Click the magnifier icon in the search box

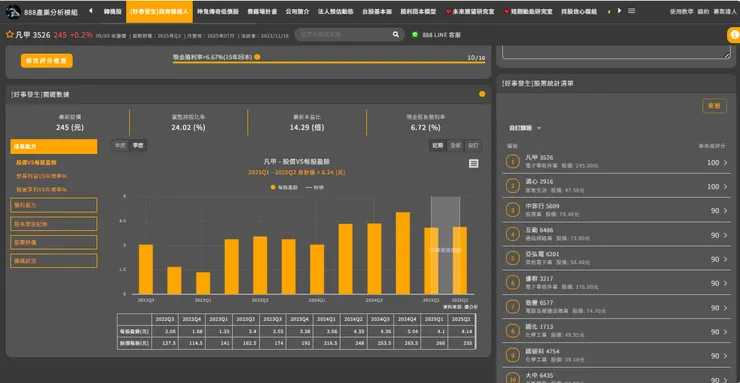[x=395, y=34]
